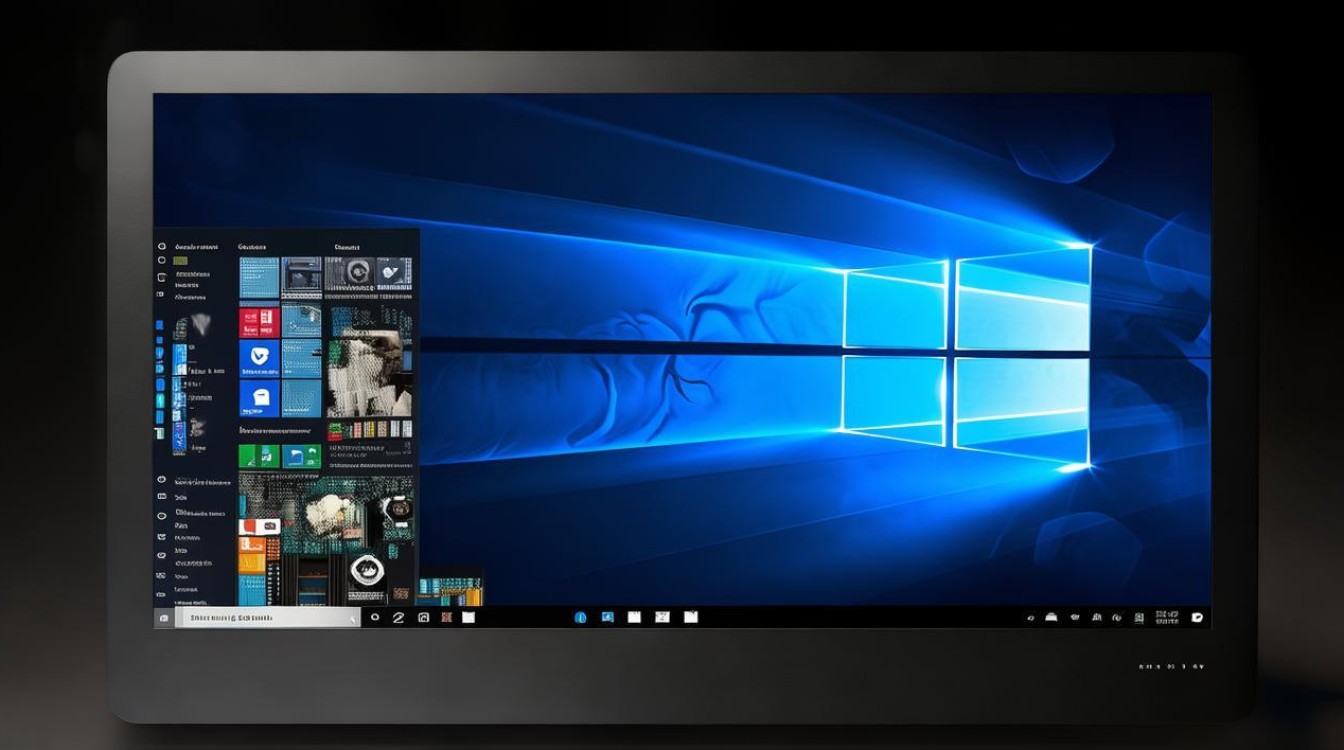Open the Windows Start button on the taskbar
The image size is (1344, 750).
coord(163,618)
